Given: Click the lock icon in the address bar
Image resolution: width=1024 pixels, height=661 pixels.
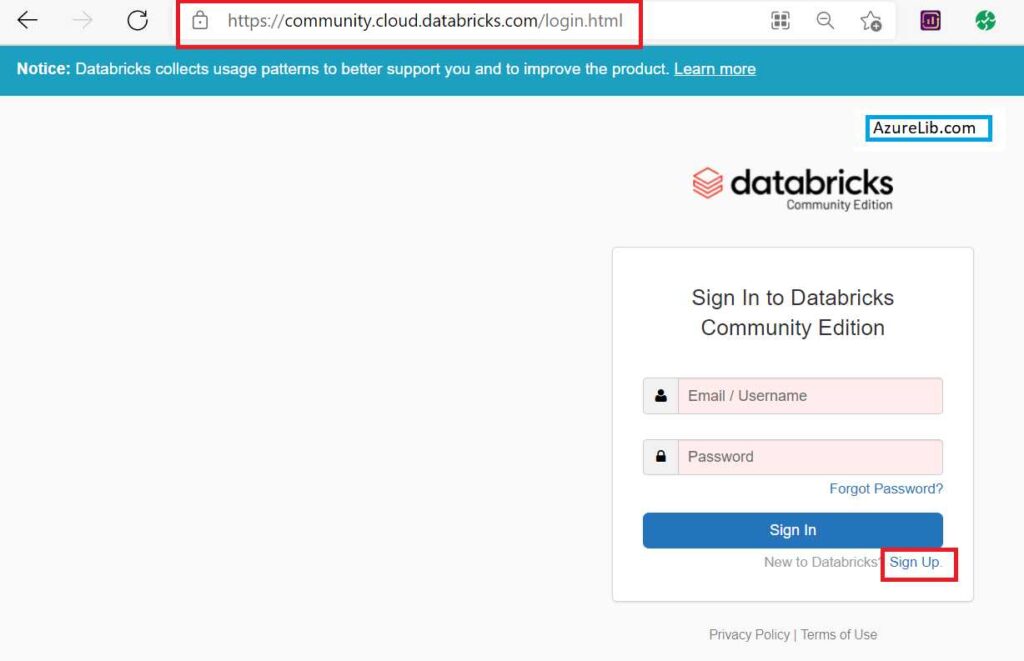Looking at the screenshot, I should click(200, 21).
